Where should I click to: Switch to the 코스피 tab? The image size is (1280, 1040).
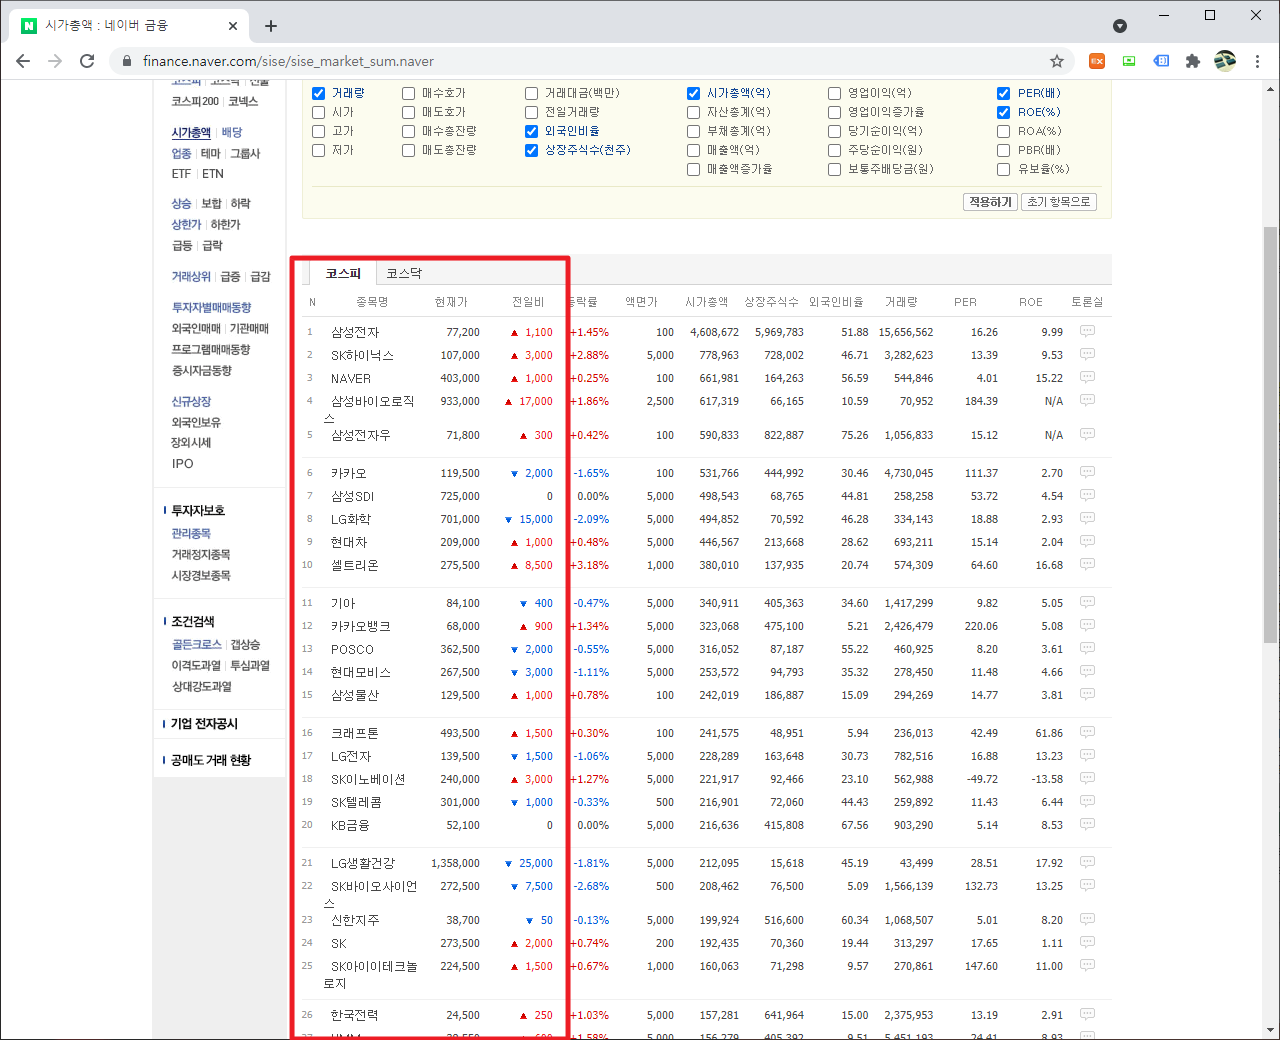pyautogui.click(x=343, y=273)
